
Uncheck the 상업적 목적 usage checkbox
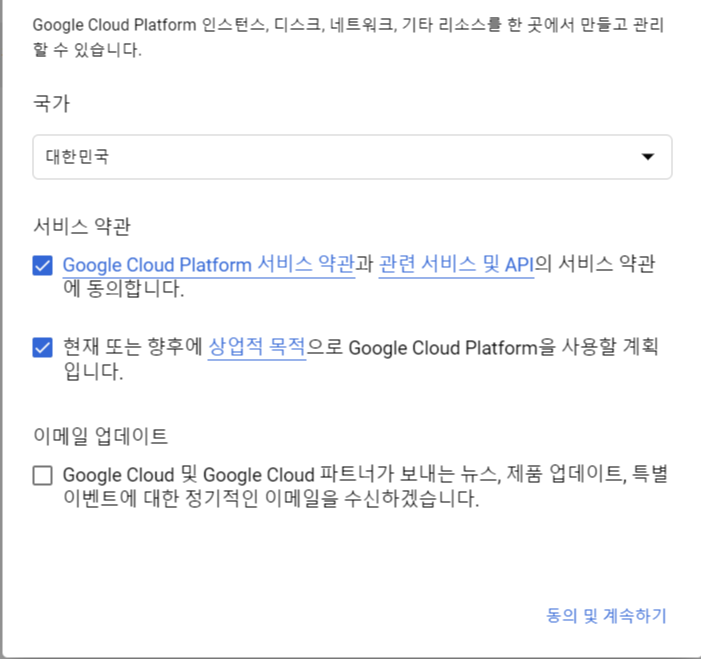[42, 347]
